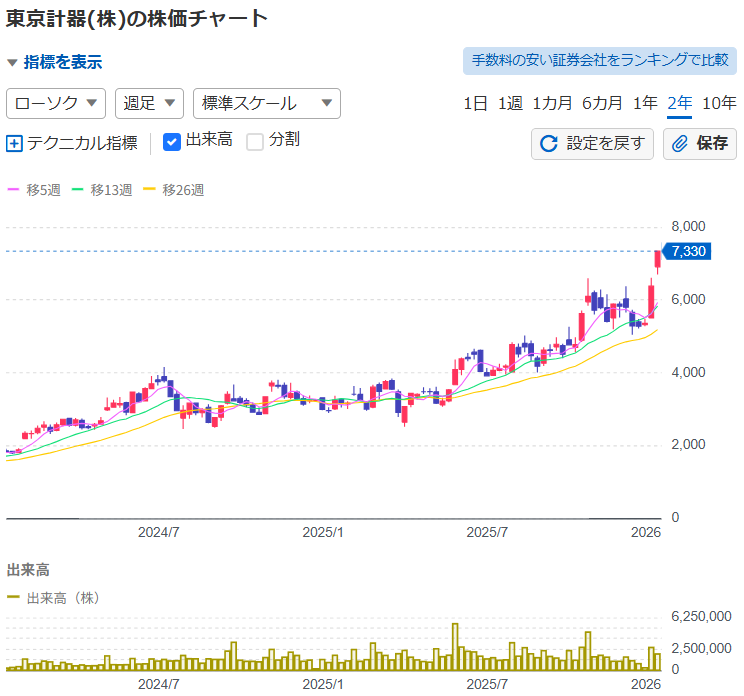
Task: Click the 7,330 current price tag
Action: pos(689,251)
